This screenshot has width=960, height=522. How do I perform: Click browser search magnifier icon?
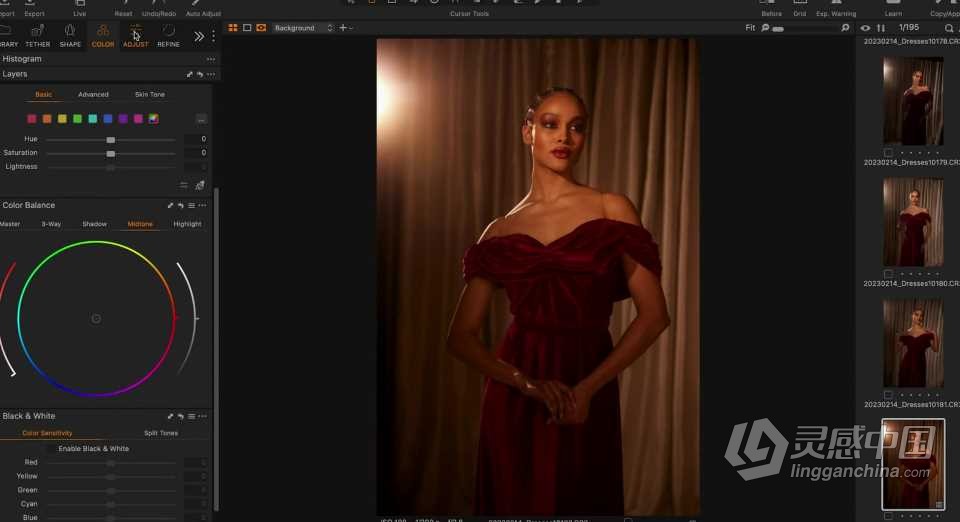(x=949, y=28)
